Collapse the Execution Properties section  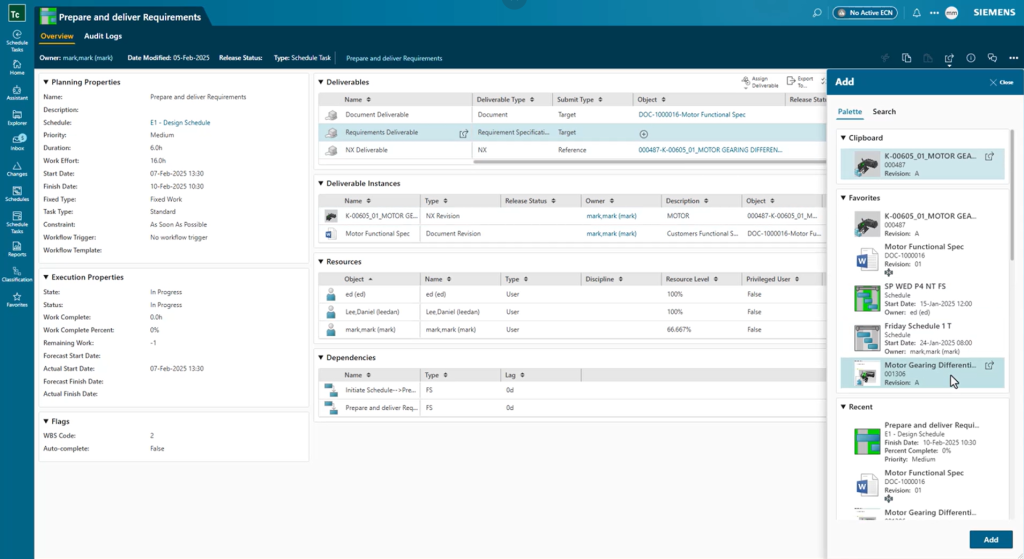(46, 278)
